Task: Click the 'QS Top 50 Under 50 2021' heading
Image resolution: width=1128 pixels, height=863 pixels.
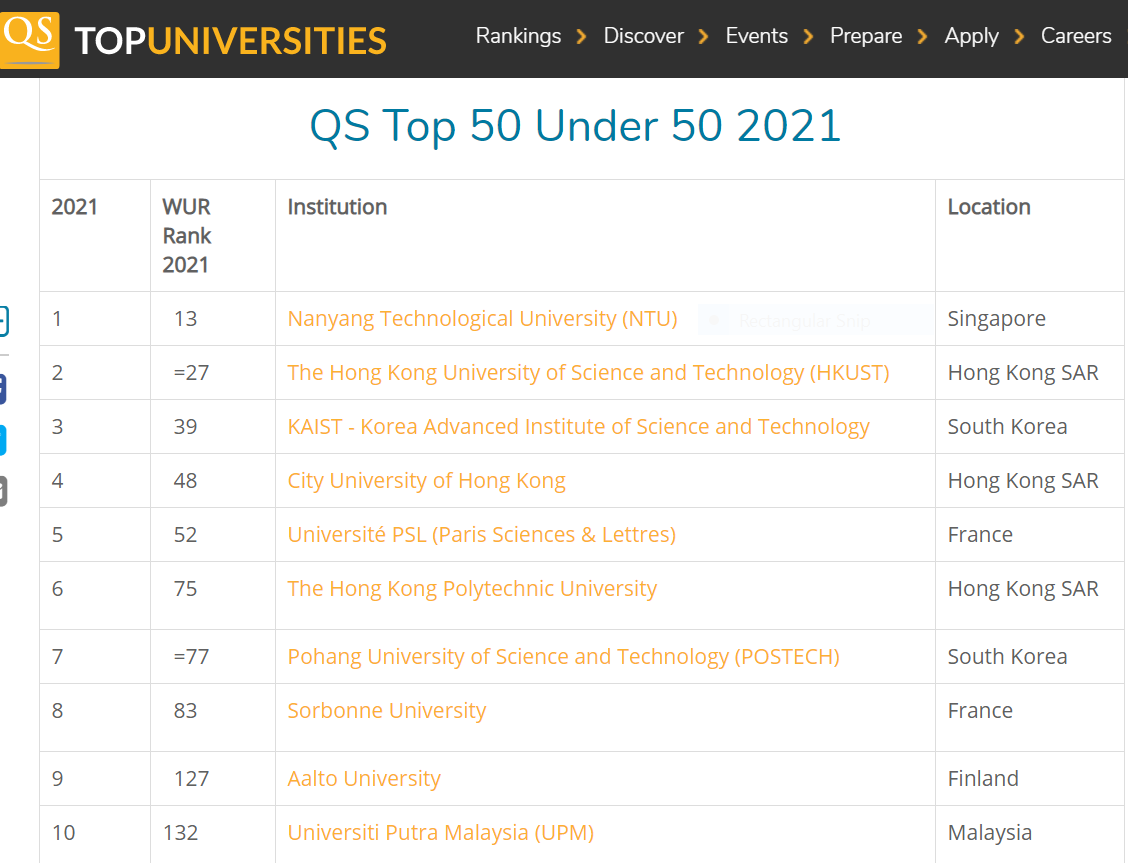Action: pyautogui.click(x=575, y=127)
